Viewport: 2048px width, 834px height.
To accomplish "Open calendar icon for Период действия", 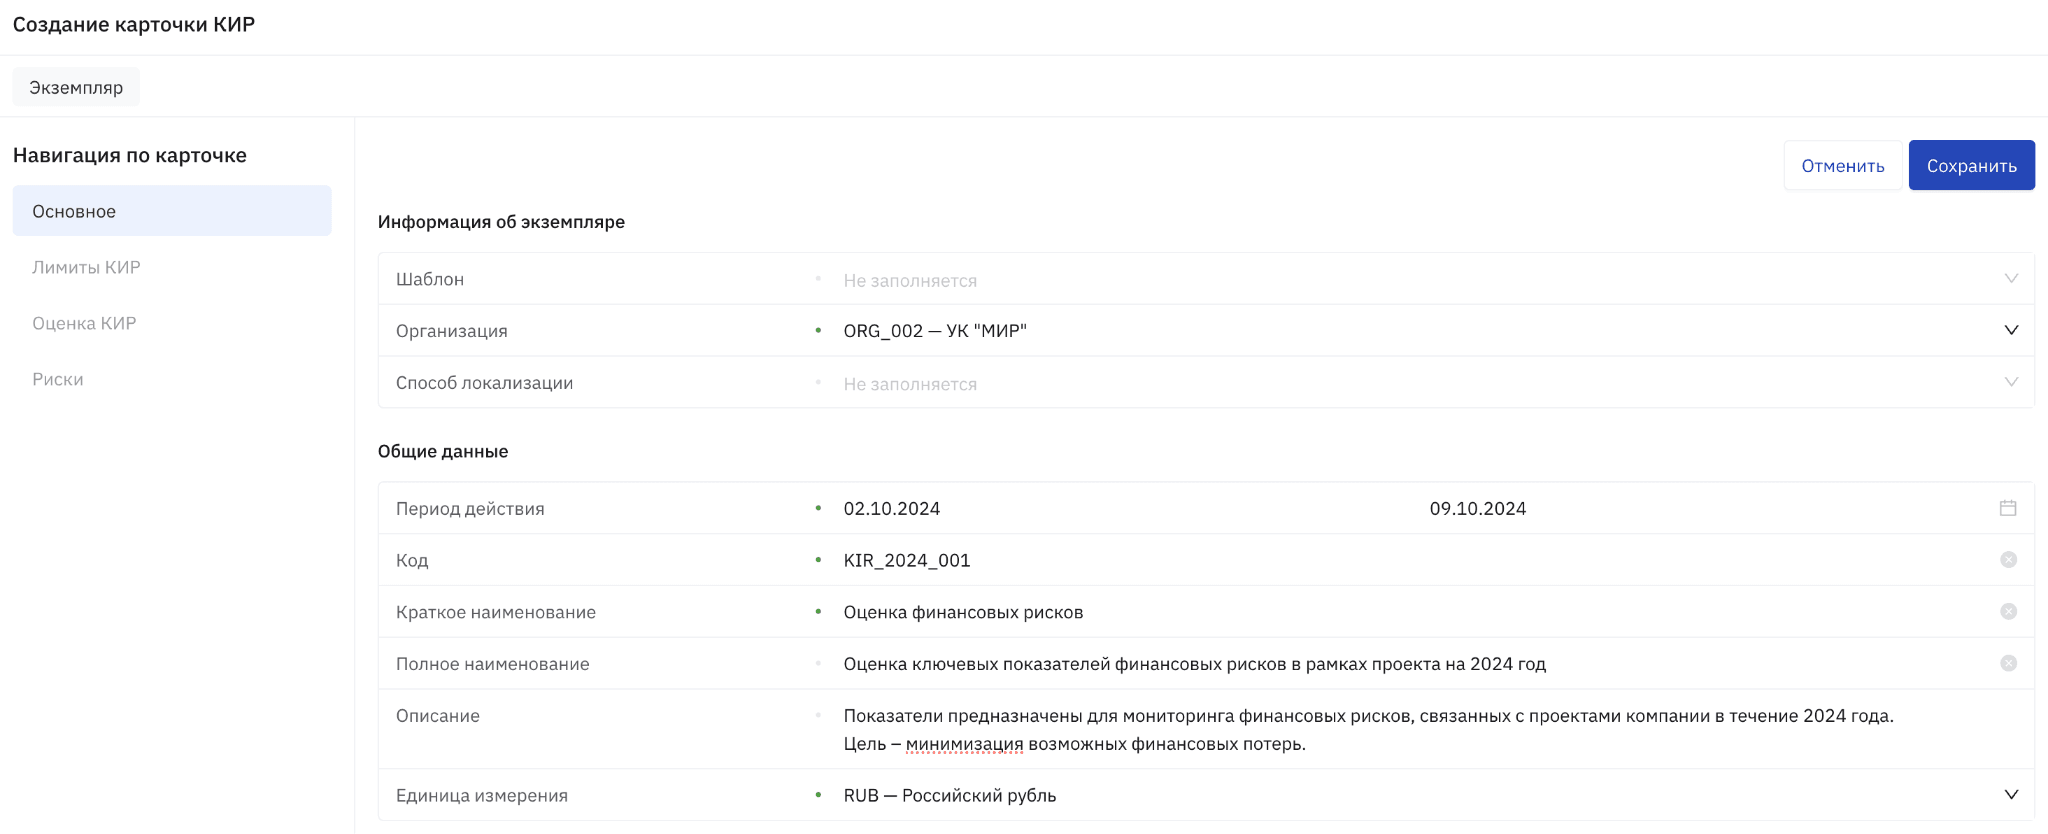I will 2008,508.
